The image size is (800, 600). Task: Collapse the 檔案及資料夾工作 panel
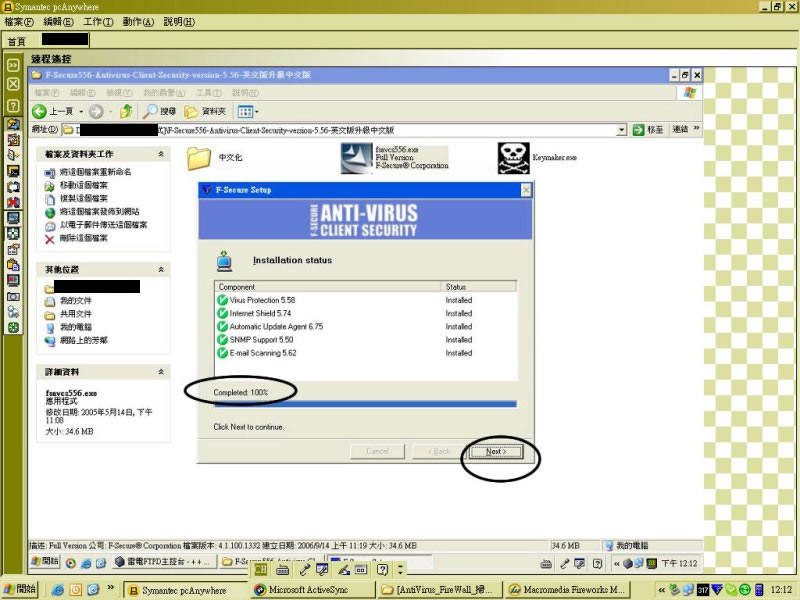pos(161,154)
